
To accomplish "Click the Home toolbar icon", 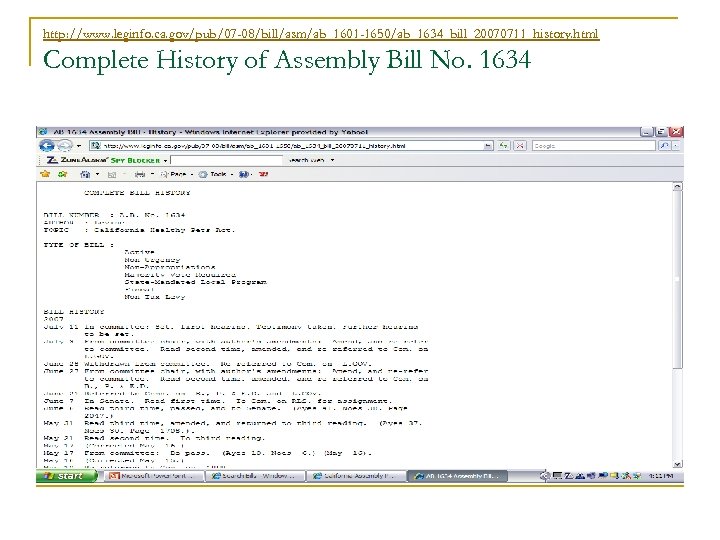I will [x=85, y=174].
